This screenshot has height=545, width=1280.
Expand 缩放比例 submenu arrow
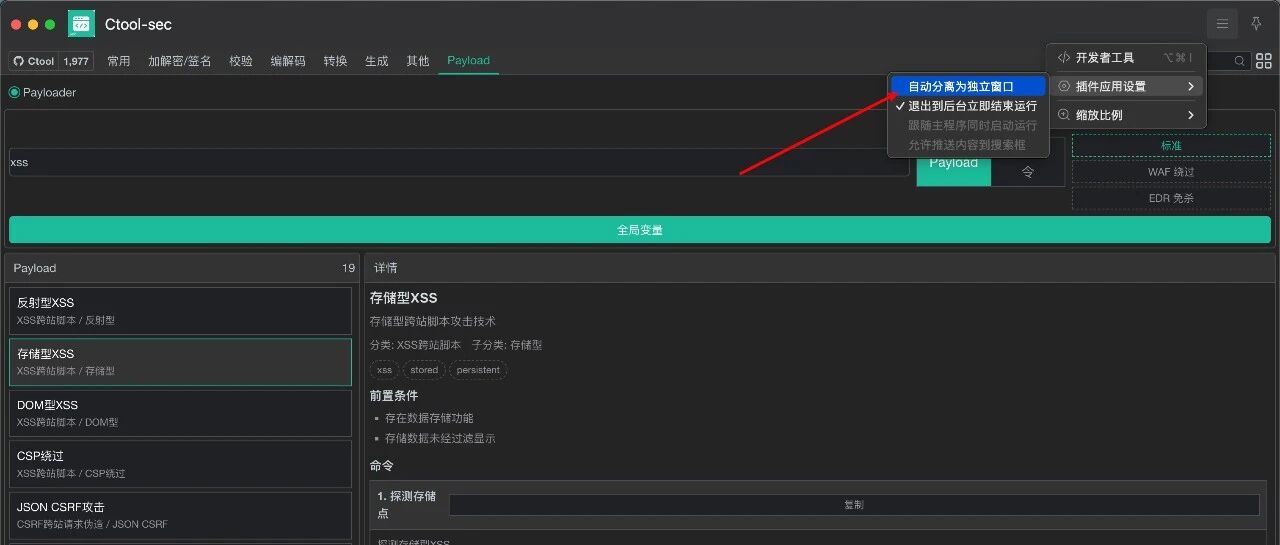[1191, 115]
